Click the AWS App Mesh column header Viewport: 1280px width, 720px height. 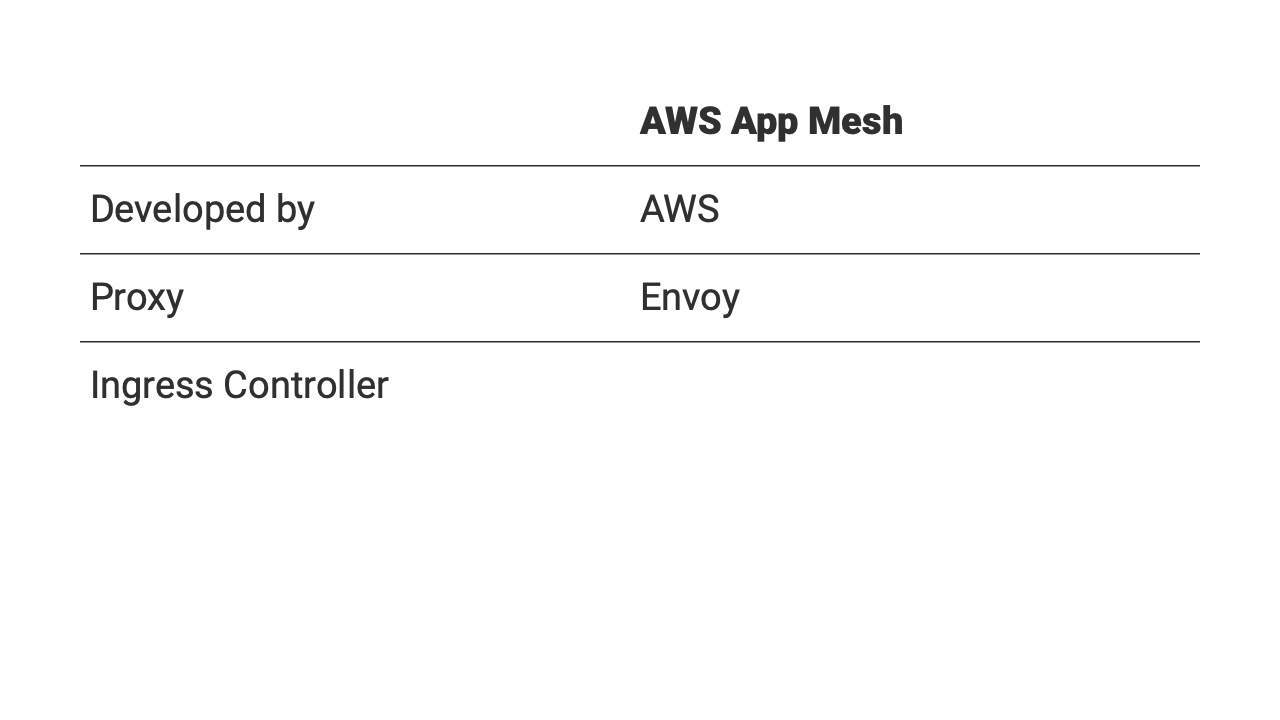click(771, 121)
